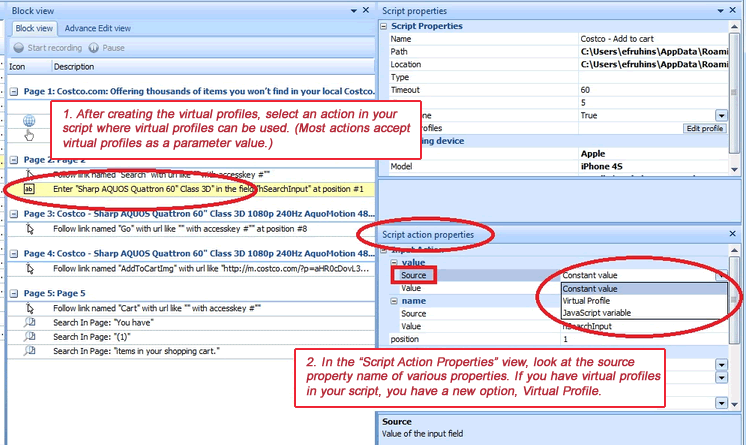Select the Source property under value
The width and height of the screenshot is (746, 445).
[x=413, y=275]
